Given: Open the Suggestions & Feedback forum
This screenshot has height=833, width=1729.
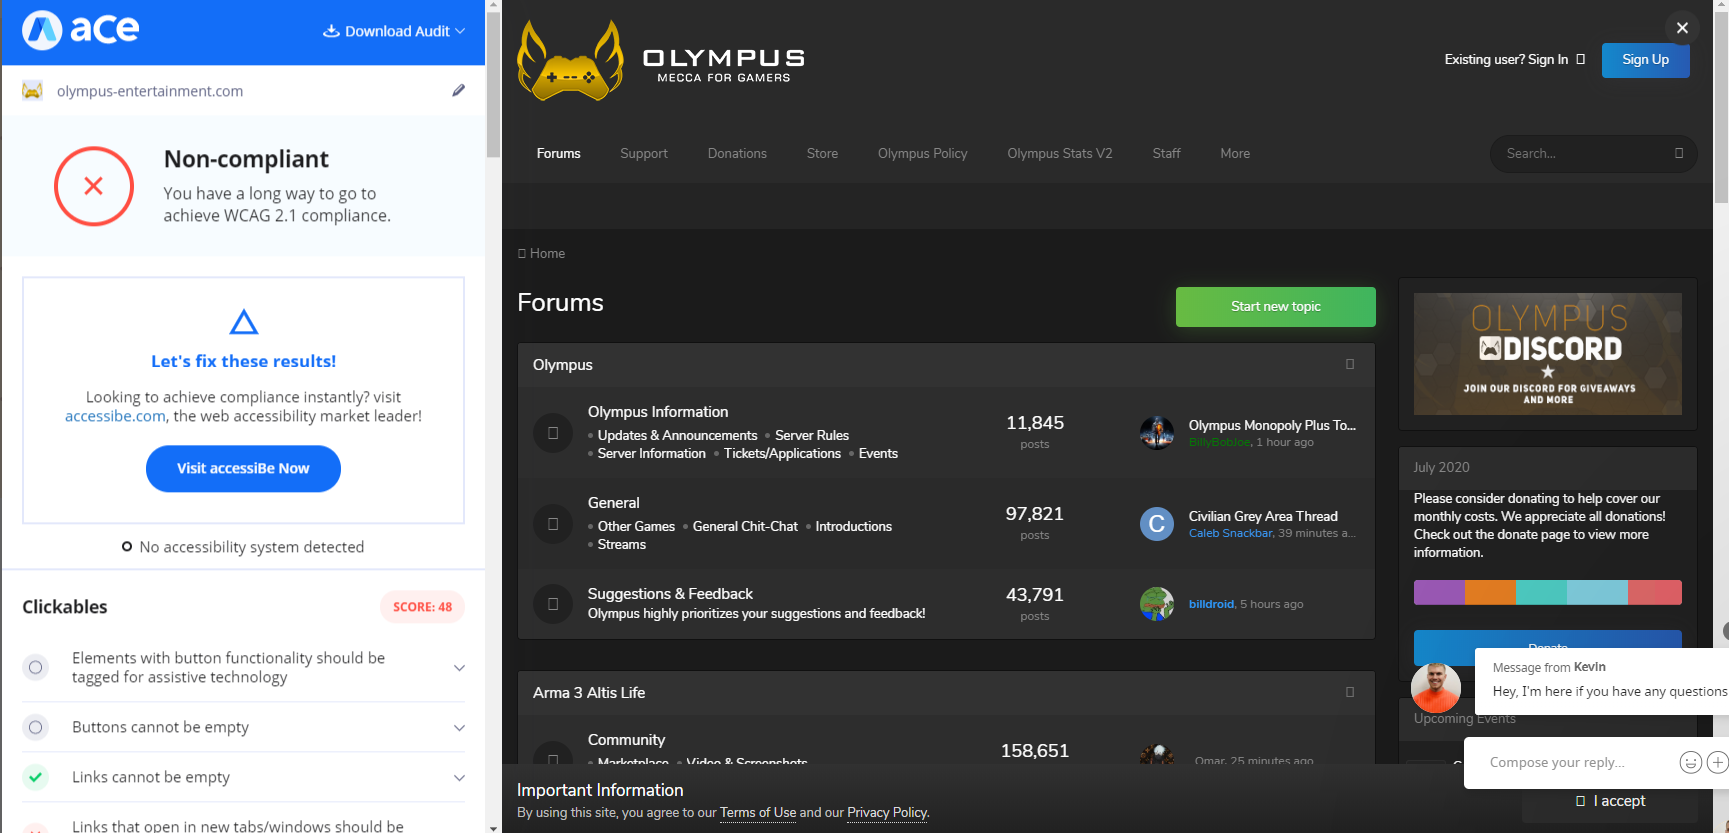Looking at the screenshot, I should tap(670, 594).
